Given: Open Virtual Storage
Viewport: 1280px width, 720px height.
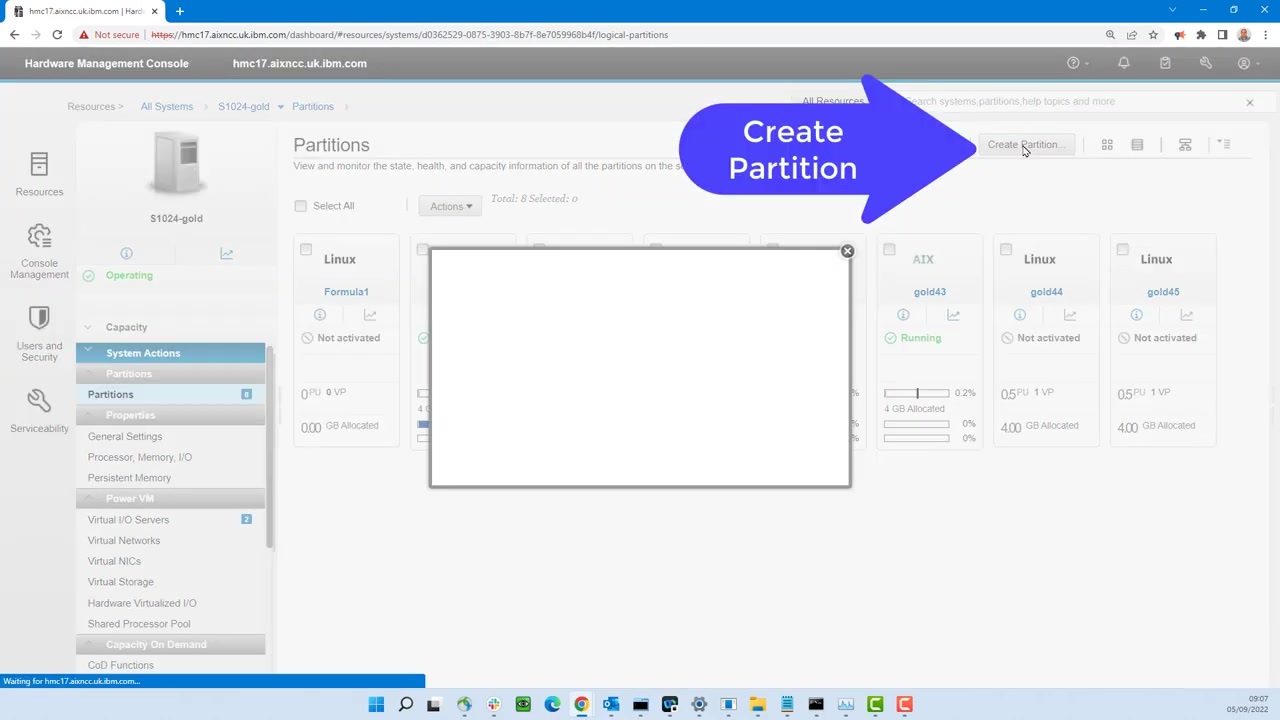Looking at the screenshot, I should (121, 582).
